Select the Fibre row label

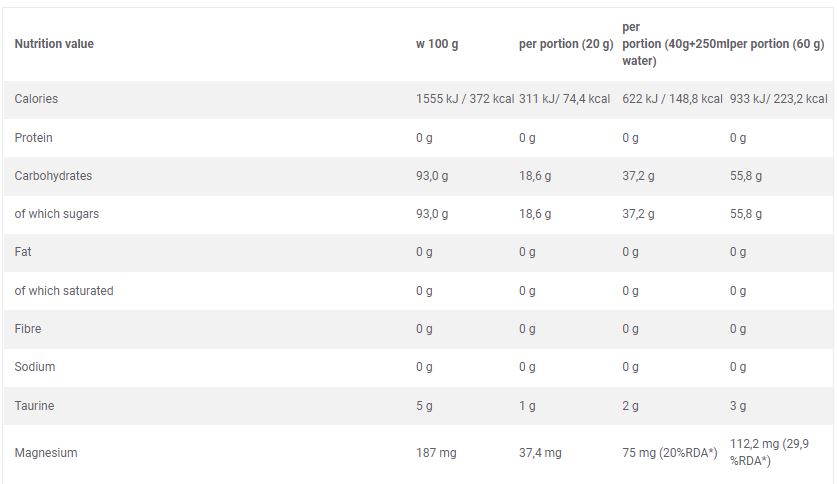click(28, 329)
